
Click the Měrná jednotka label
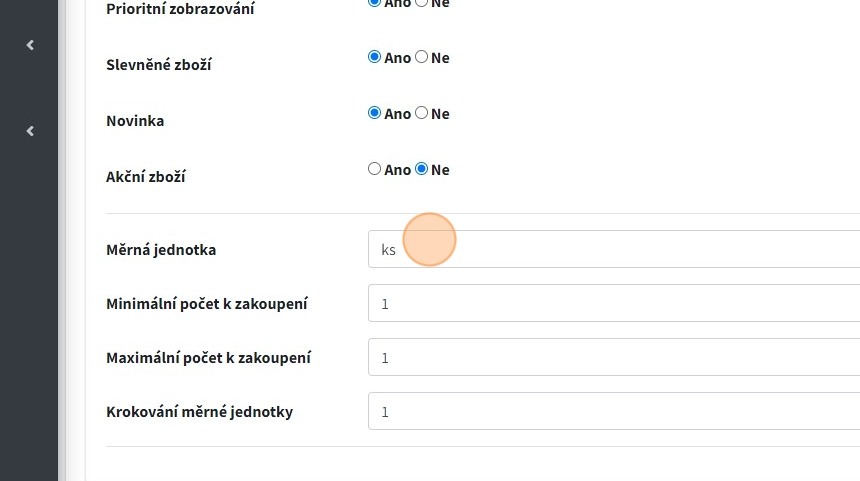(x=161, y=250)
